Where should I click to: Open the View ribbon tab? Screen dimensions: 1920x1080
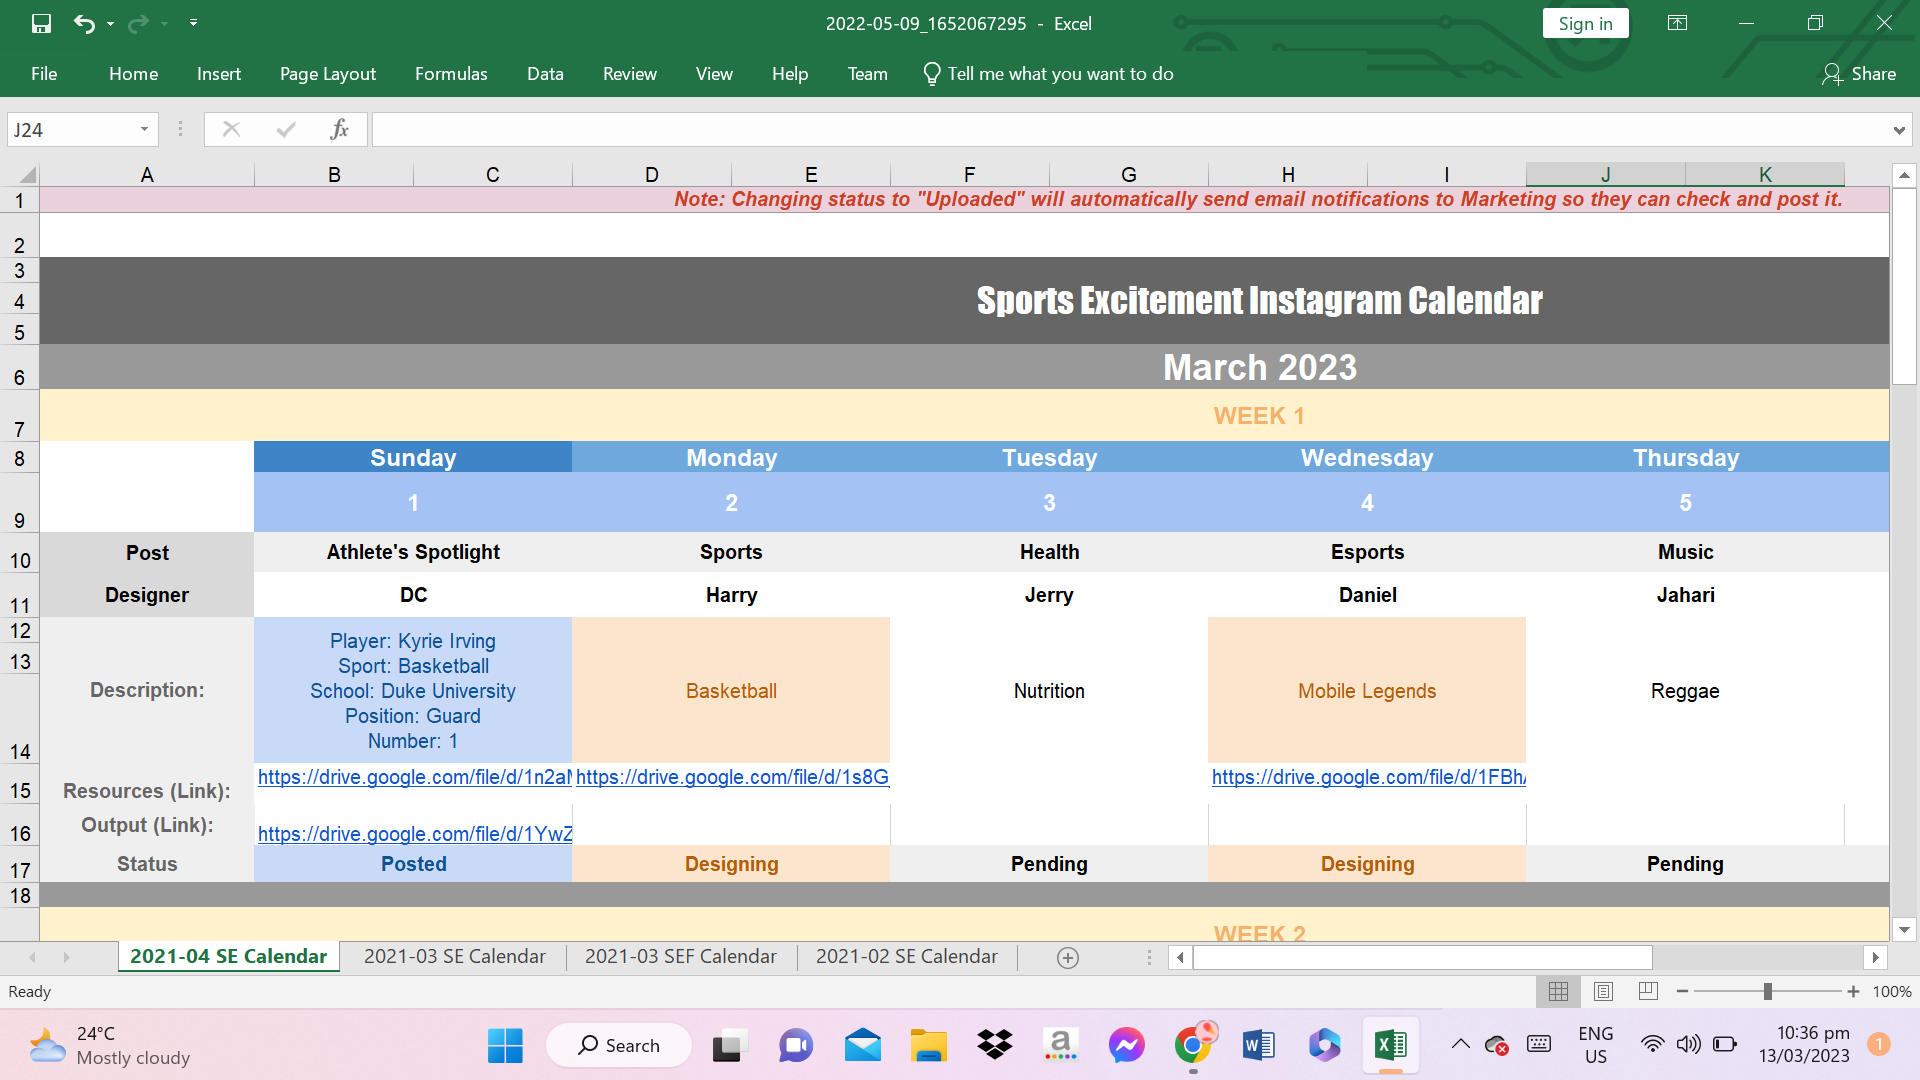(x=714, y=74)
